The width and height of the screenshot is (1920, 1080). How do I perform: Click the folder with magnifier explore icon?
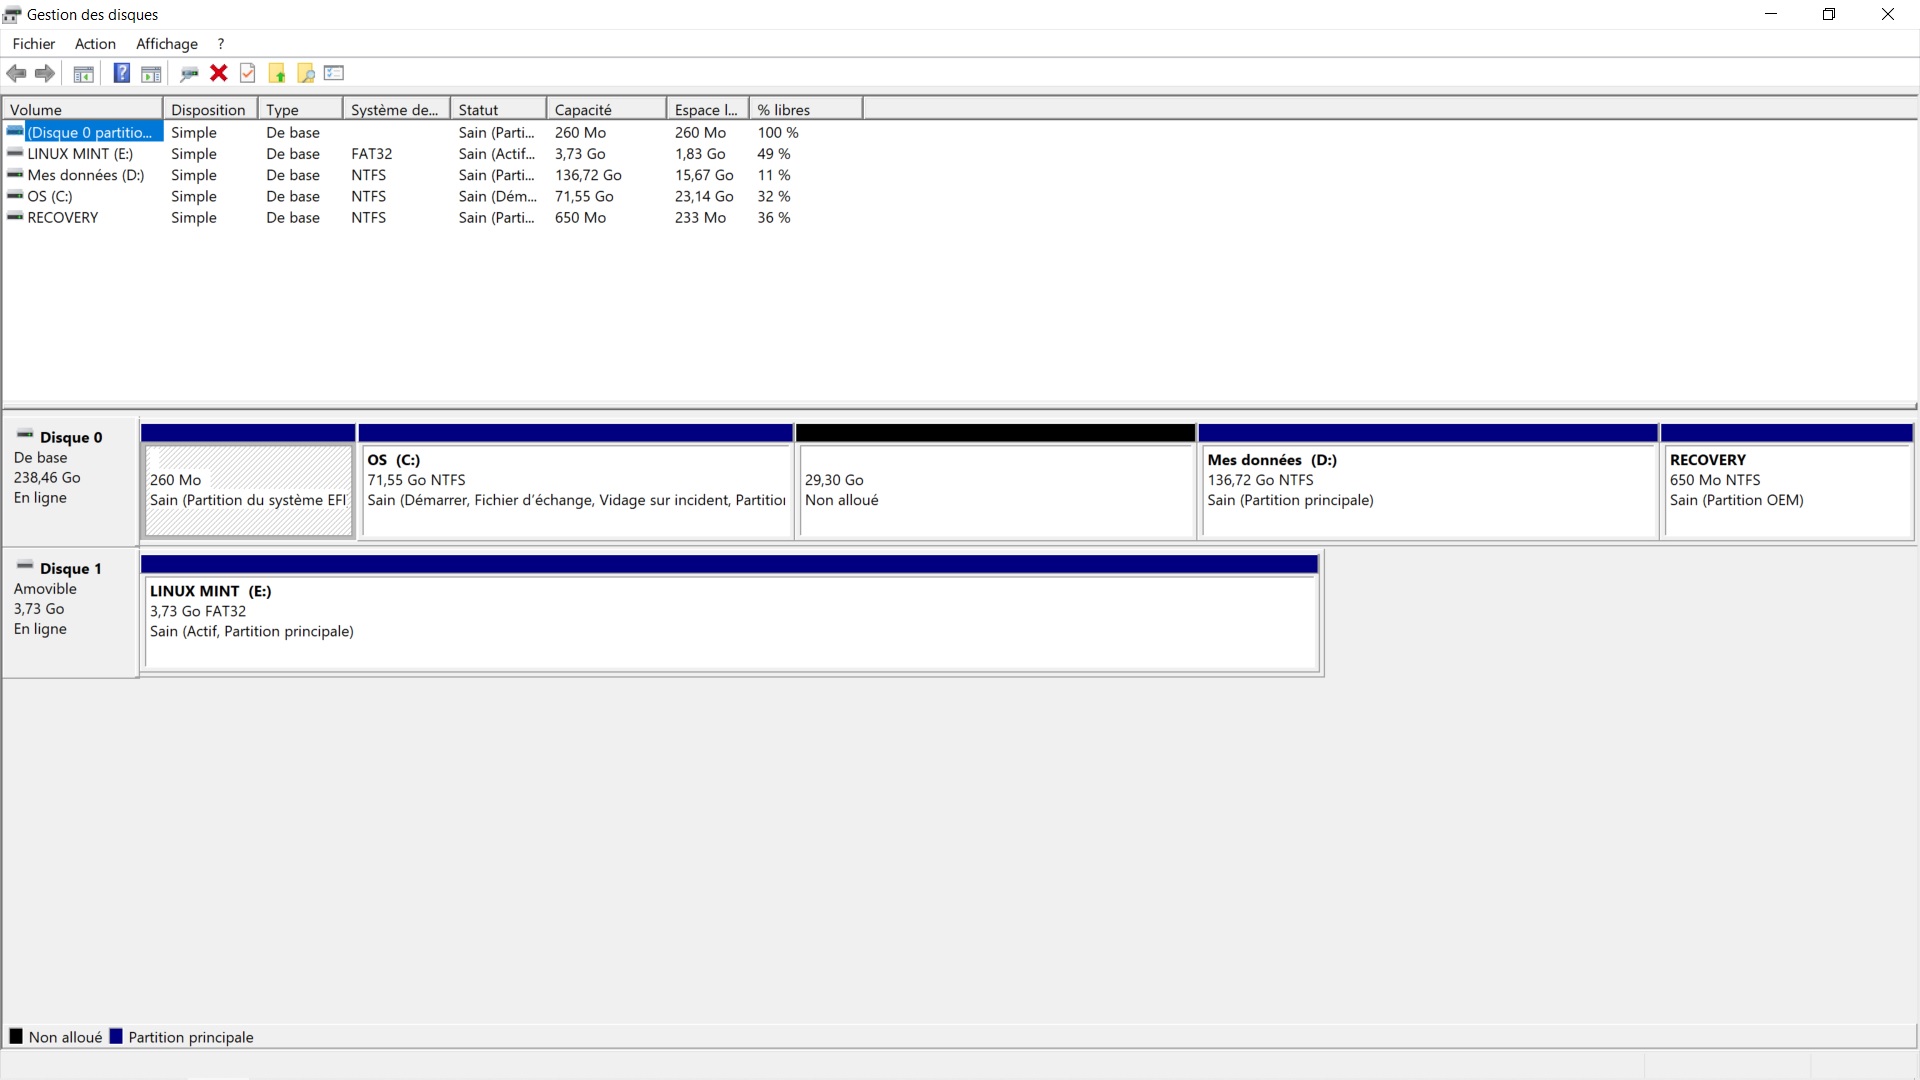[x=306, y=73]
